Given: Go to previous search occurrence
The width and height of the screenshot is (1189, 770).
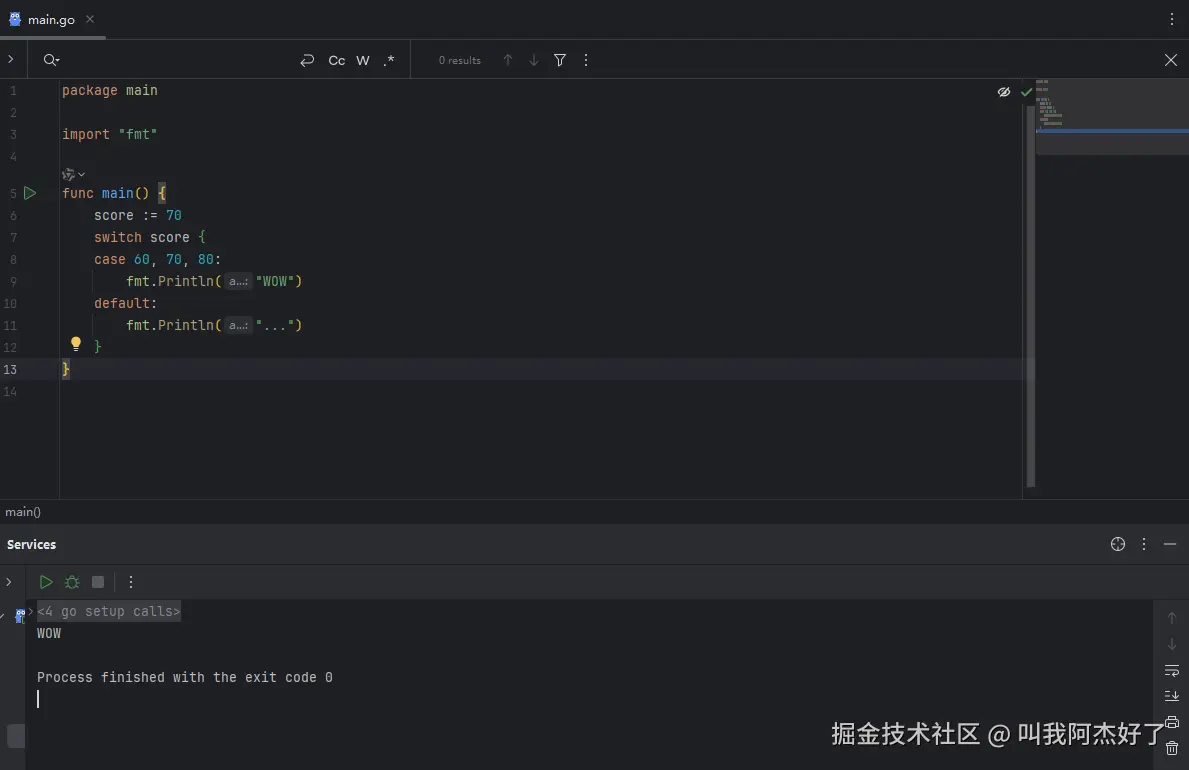Looking at the screenshot, I should [x=508, y=60].
